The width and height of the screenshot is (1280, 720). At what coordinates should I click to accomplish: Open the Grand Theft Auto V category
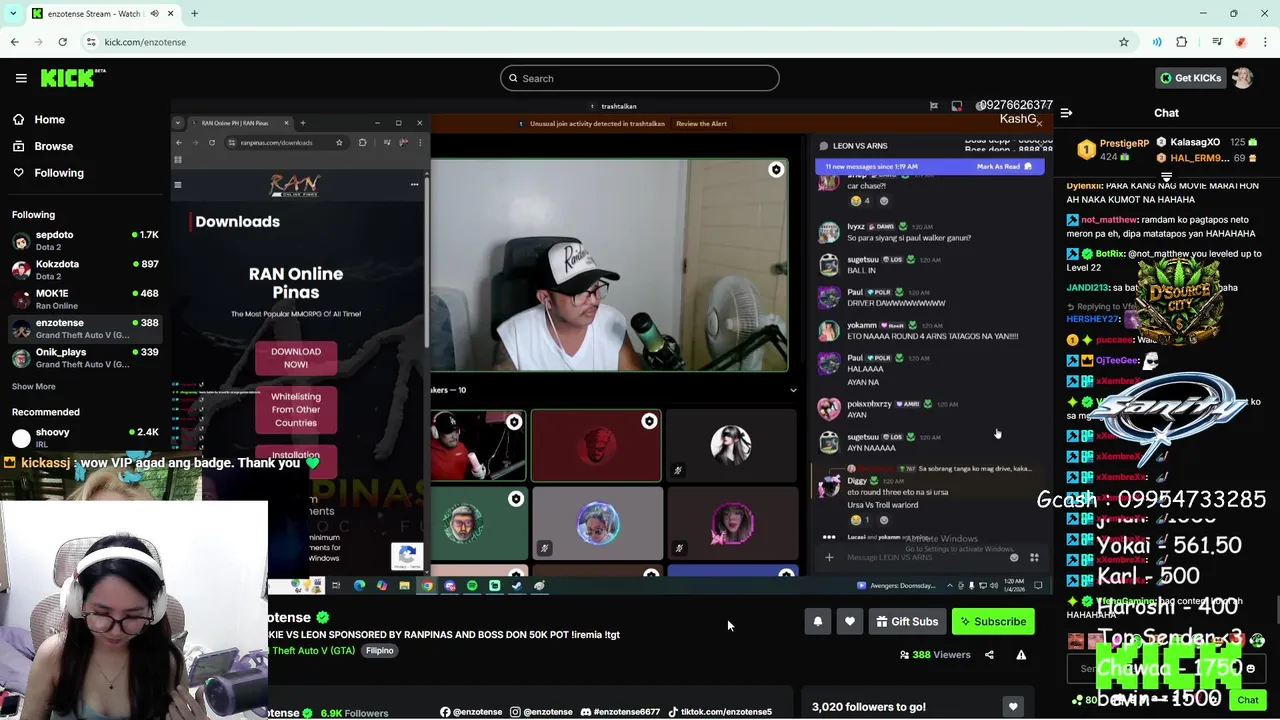pyautogui.click(x=311, y=650)
